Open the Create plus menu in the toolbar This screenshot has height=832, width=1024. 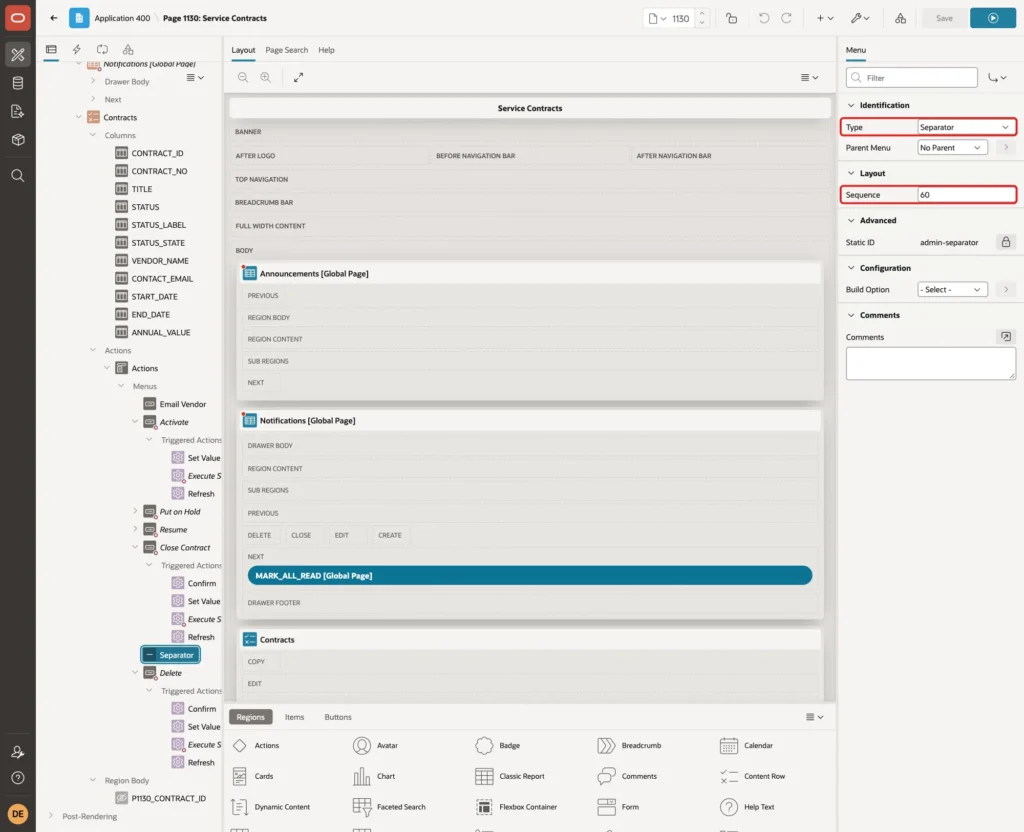coord(825,18)
